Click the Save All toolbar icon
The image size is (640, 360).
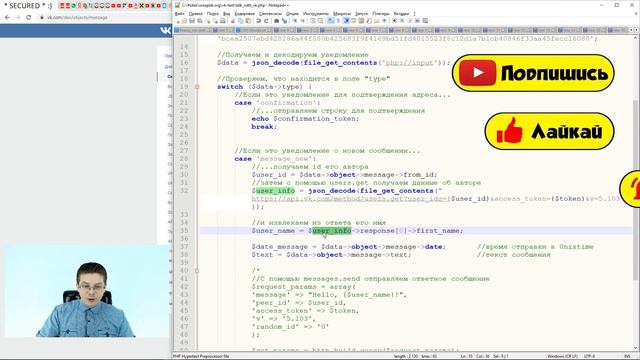(x=200, y=21)
